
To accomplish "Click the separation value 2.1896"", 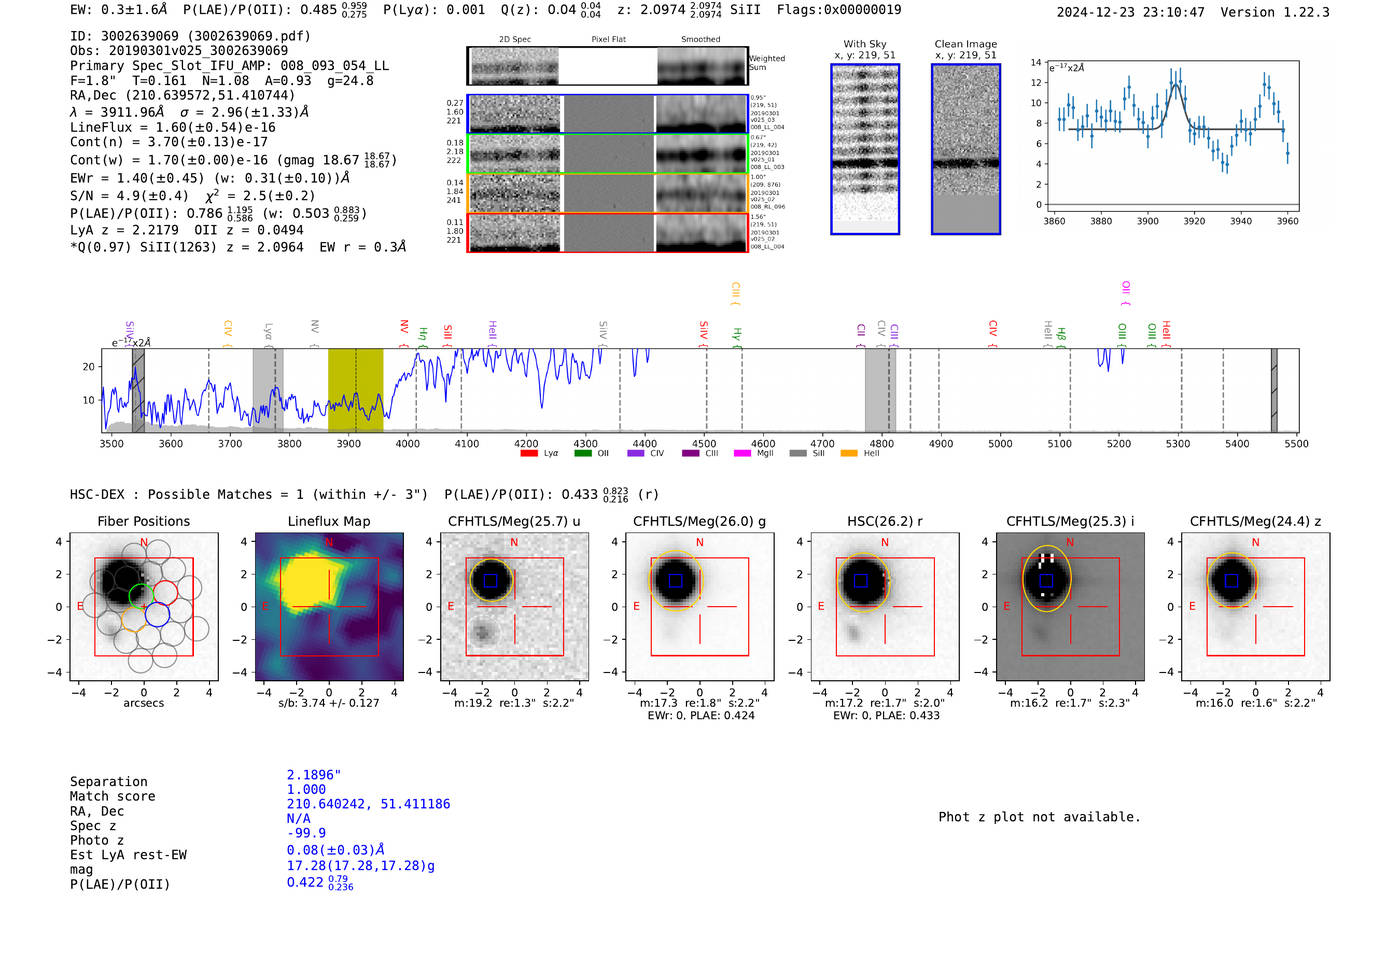I will coord(314,775).
